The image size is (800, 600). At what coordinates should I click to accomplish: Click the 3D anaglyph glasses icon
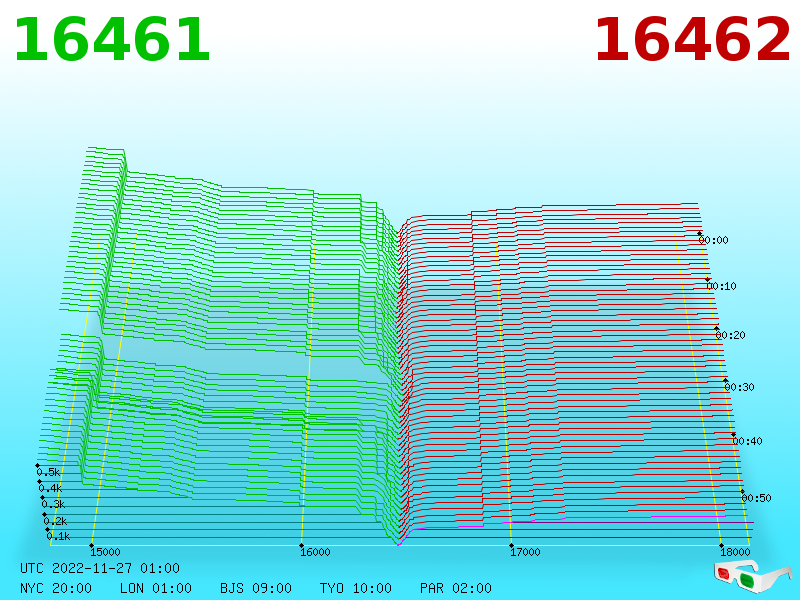pos(752,576)
